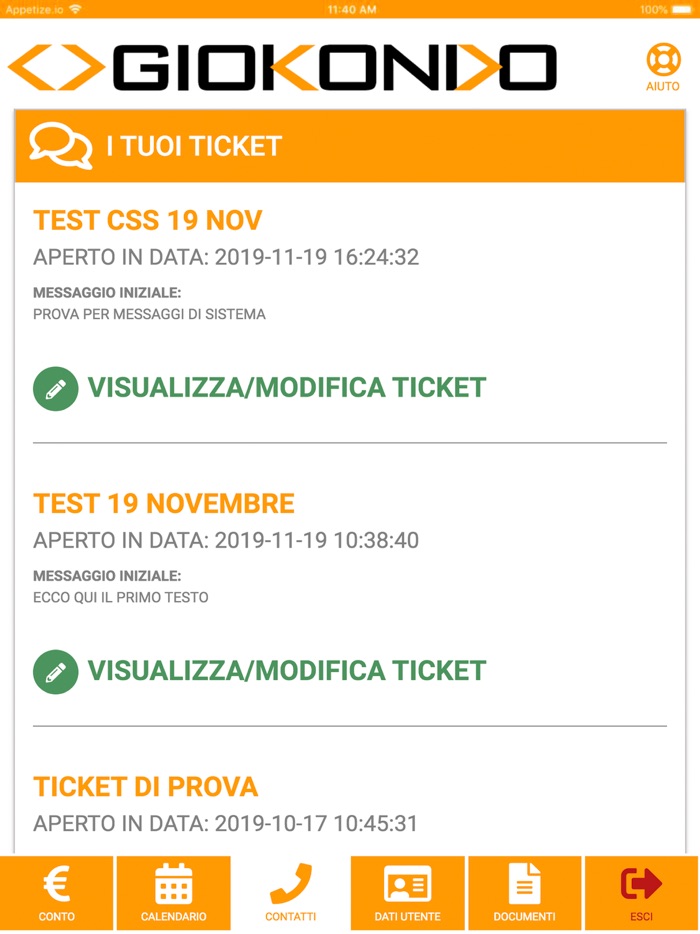Click pencil icon for Test CSS 19 Nov
The image size is (700, 934).
click(x=56, y=388)
